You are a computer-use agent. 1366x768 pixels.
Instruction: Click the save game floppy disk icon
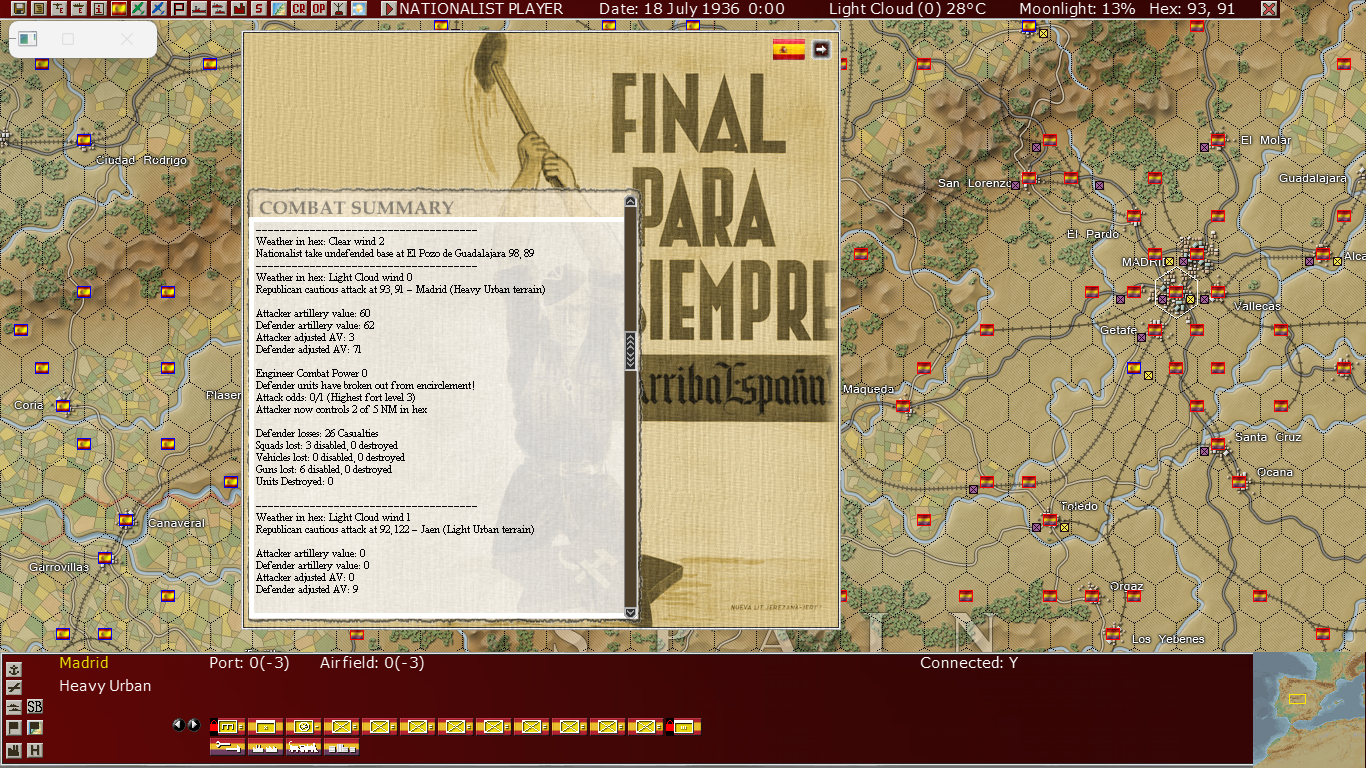19,9
